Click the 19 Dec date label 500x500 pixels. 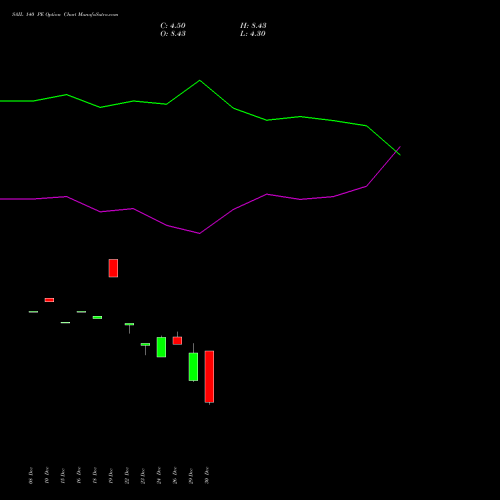point(111,476)
